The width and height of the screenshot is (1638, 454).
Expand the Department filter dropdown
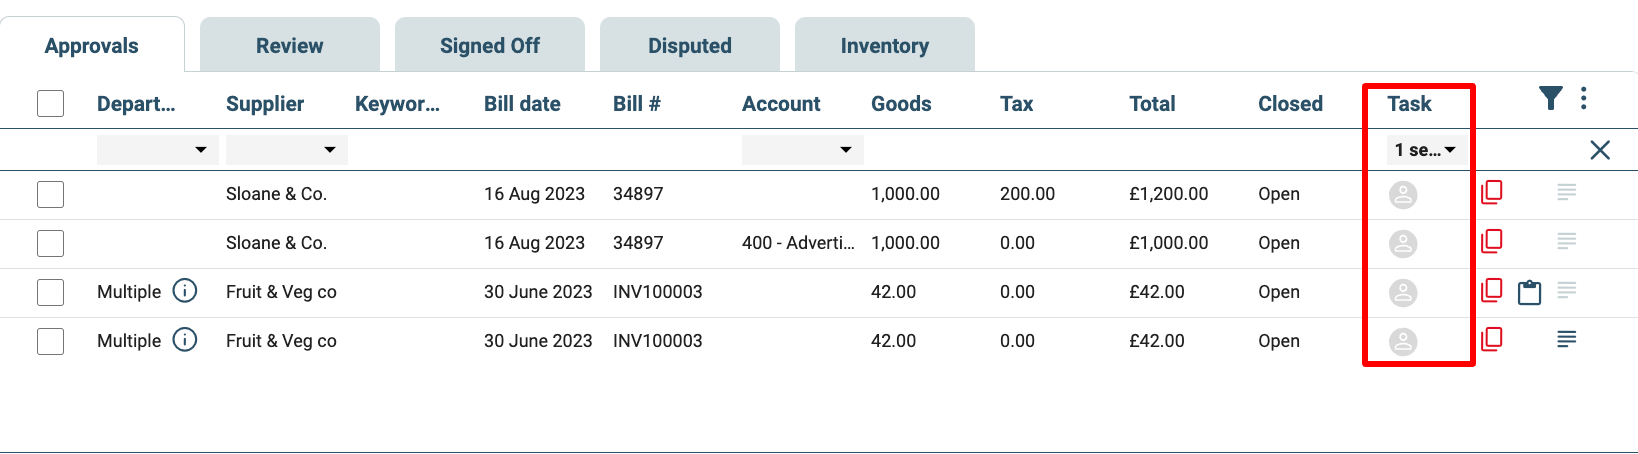point(157,150)
